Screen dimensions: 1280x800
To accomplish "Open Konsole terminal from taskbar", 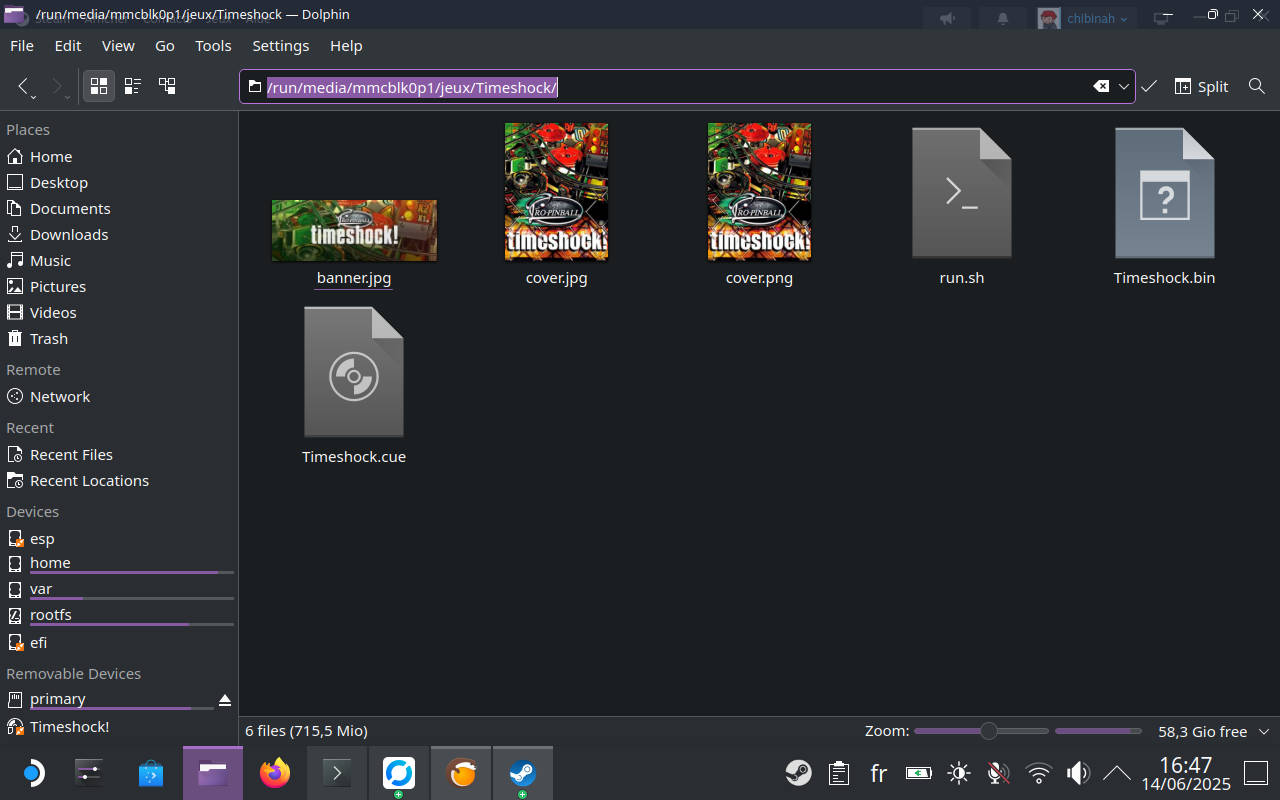I will (336, 773).
